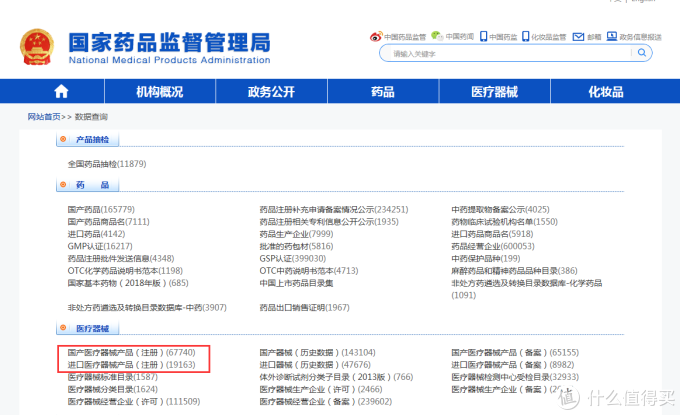Open 药品注册相关专利信息公开公示(1935) link
Viewport: 680px width, 415px height.
tap(329, 222)
